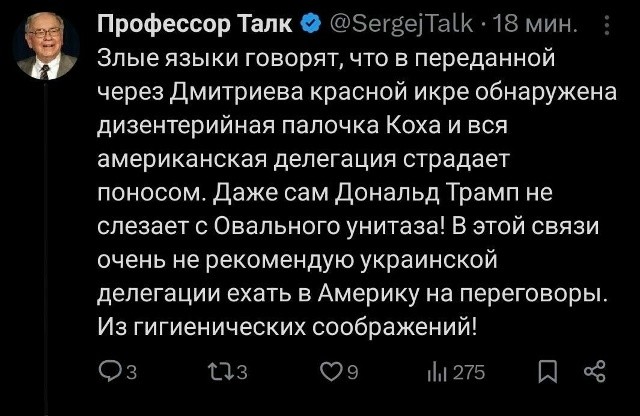Click the @SergejTalk handle

point(388,22)
